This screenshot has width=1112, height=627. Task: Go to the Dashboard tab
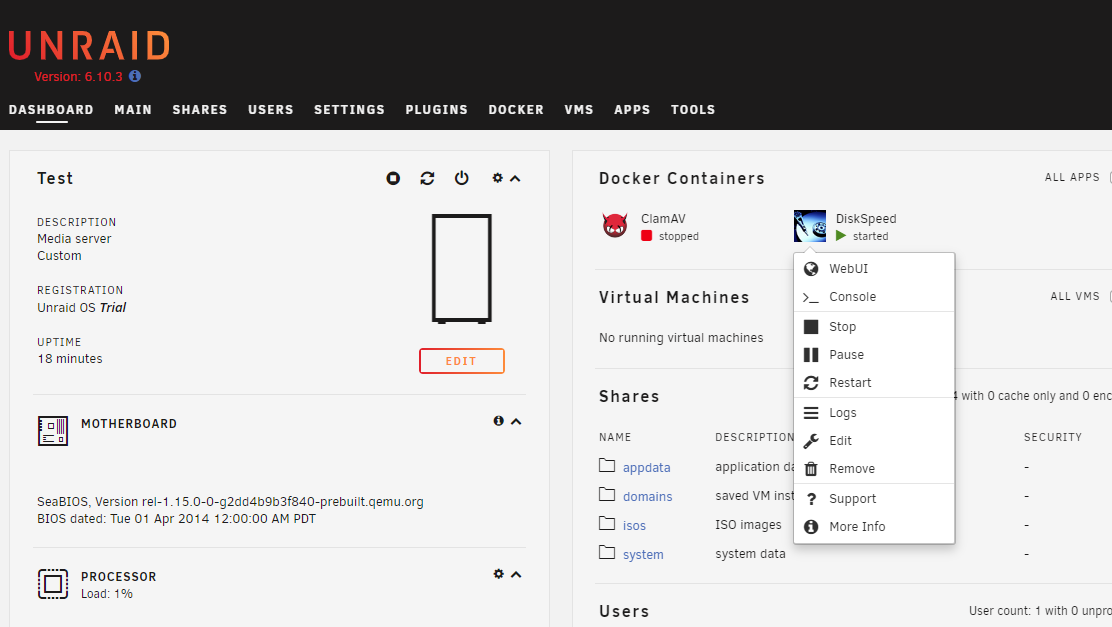click(x=51, y=110)
